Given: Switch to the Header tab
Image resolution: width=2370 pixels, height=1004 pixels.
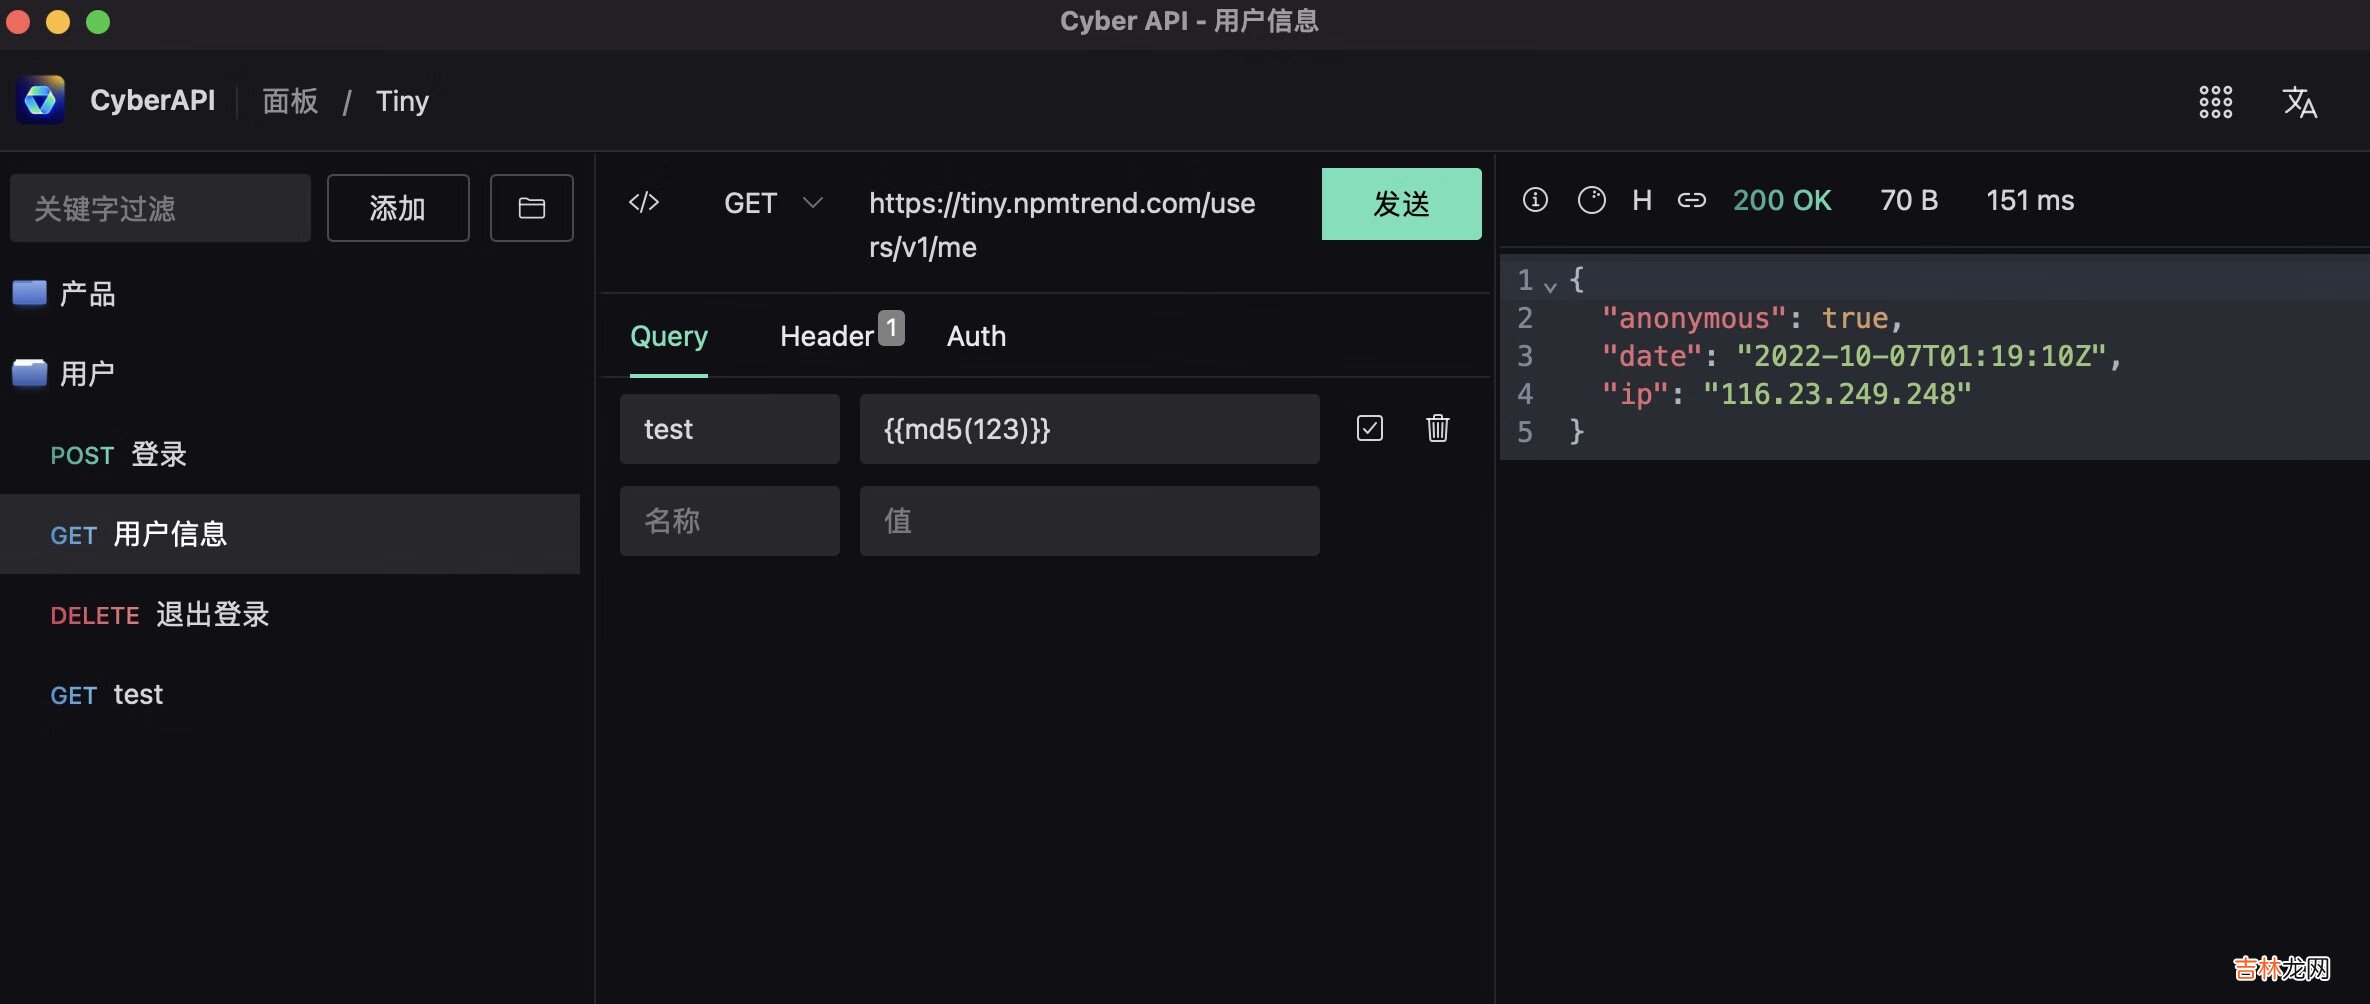Looking at the screenshot, I should [x=827, y=336].
